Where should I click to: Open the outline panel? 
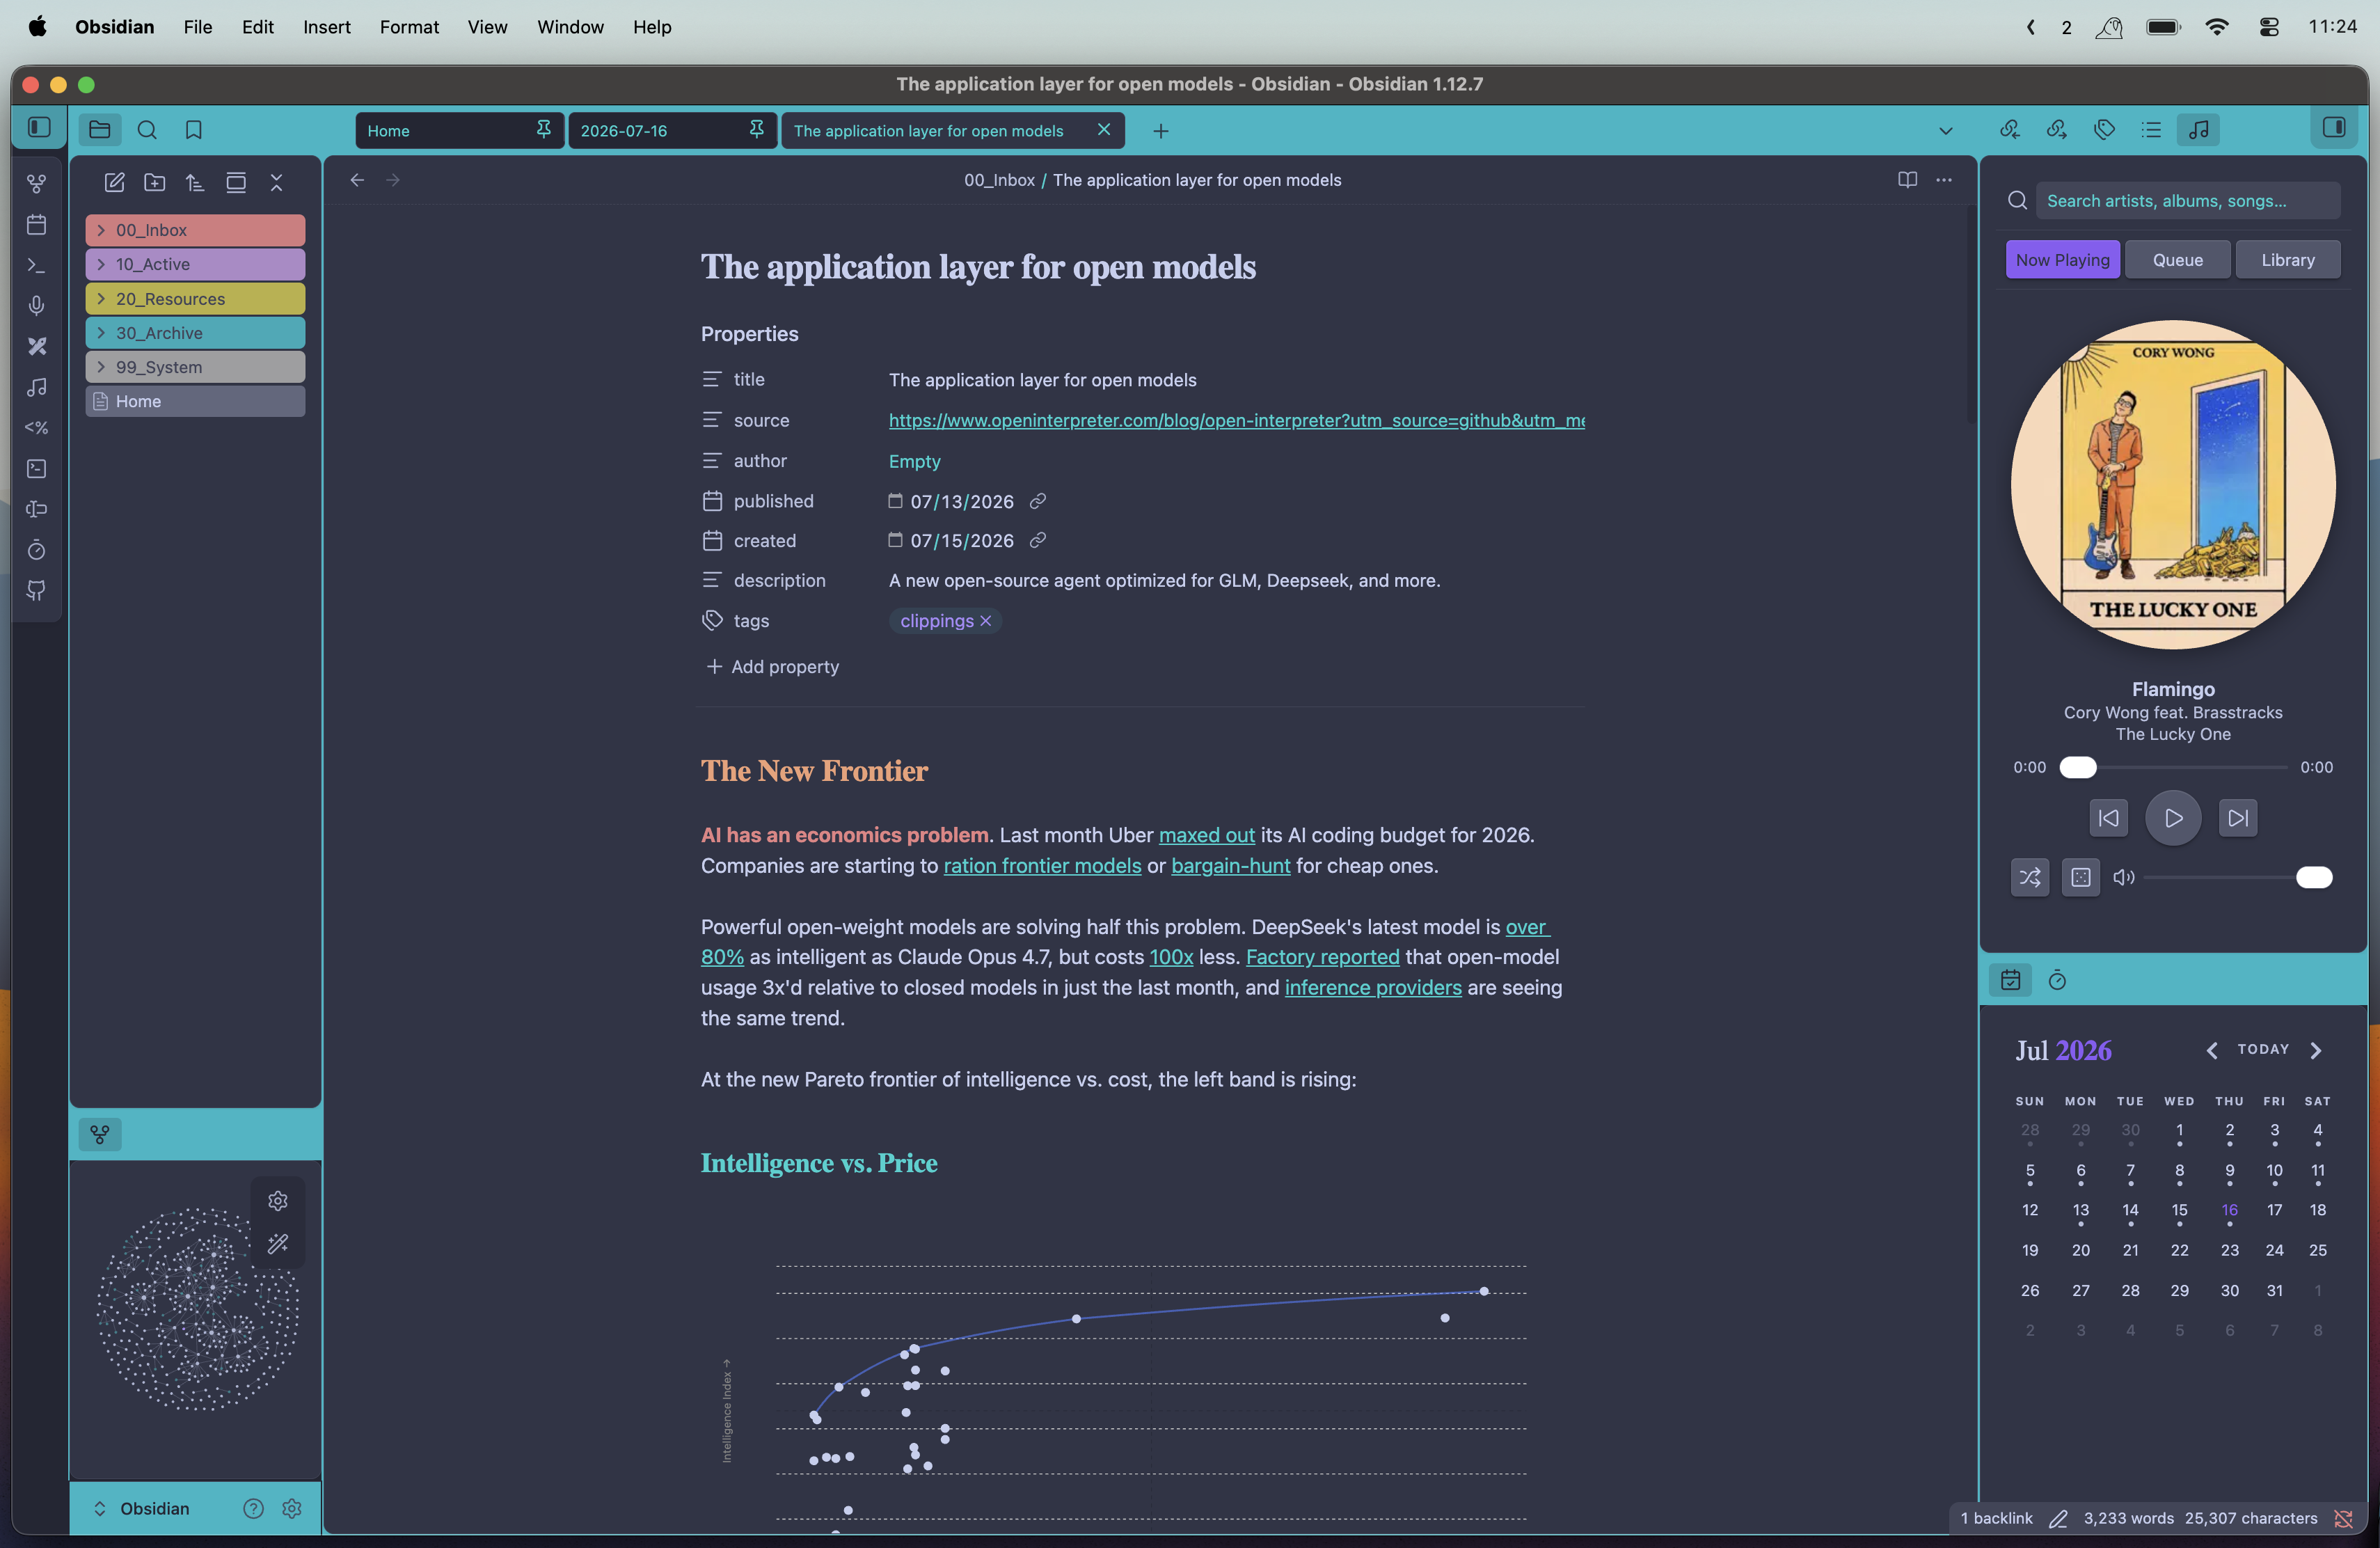[2151, 130]
